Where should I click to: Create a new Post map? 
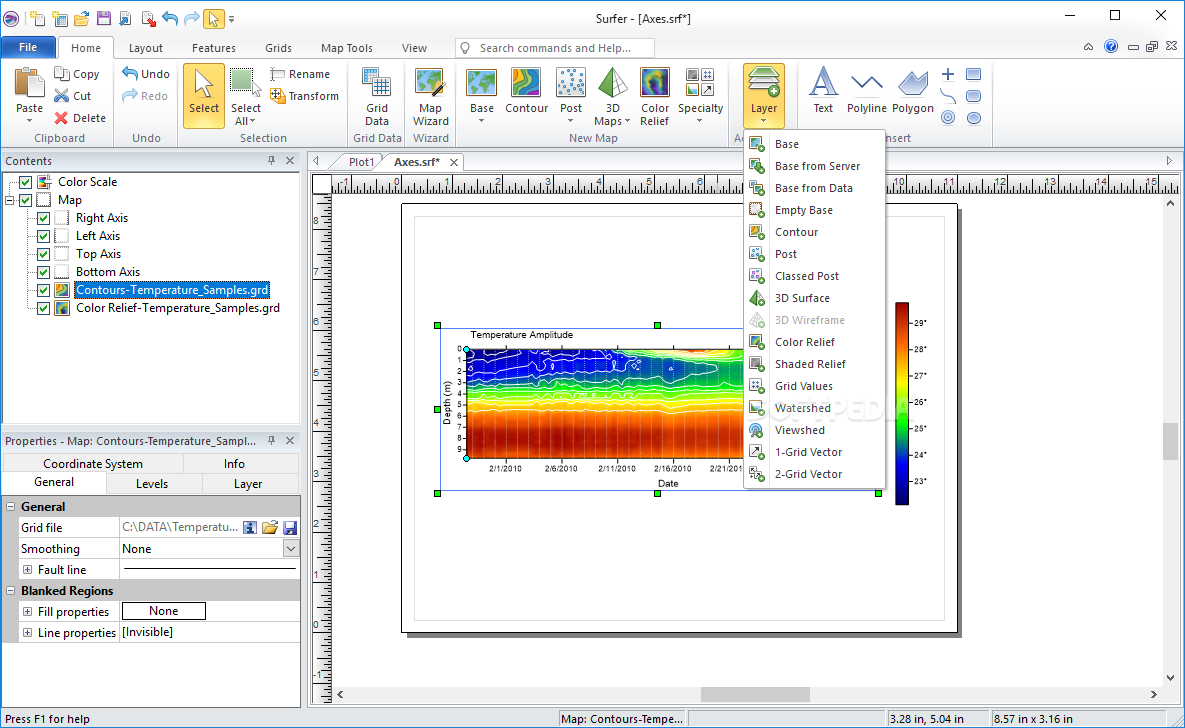click(x=571, y=96)
